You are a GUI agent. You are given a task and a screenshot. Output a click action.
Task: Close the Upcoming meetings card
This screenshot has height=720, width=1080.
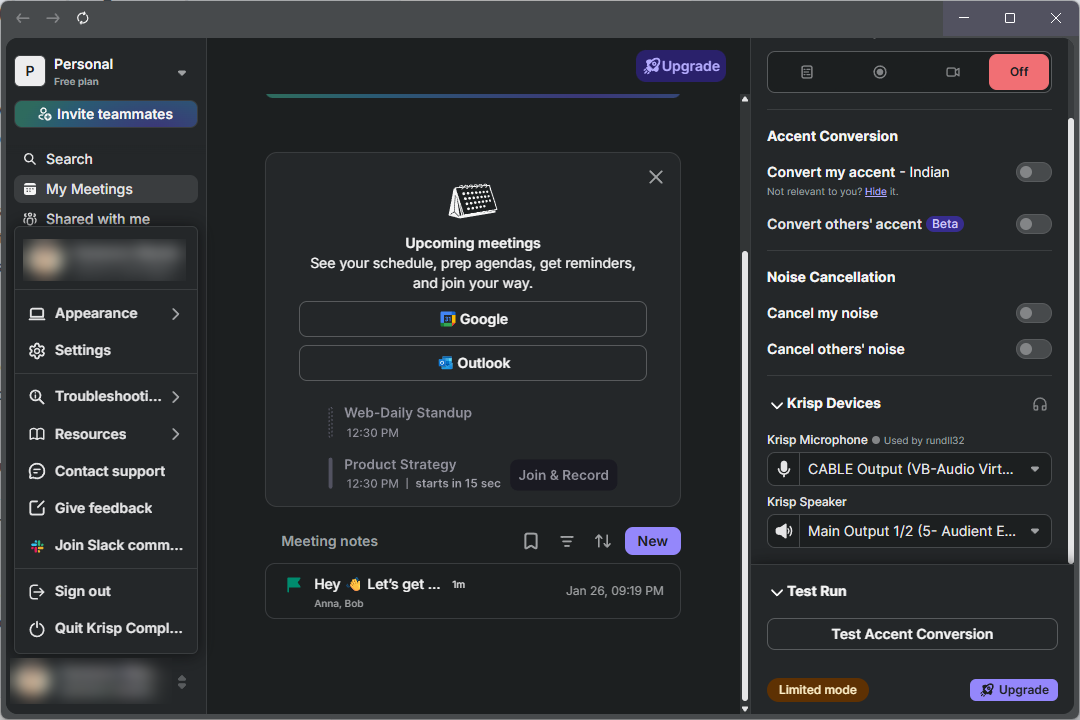tap(656, 177)
